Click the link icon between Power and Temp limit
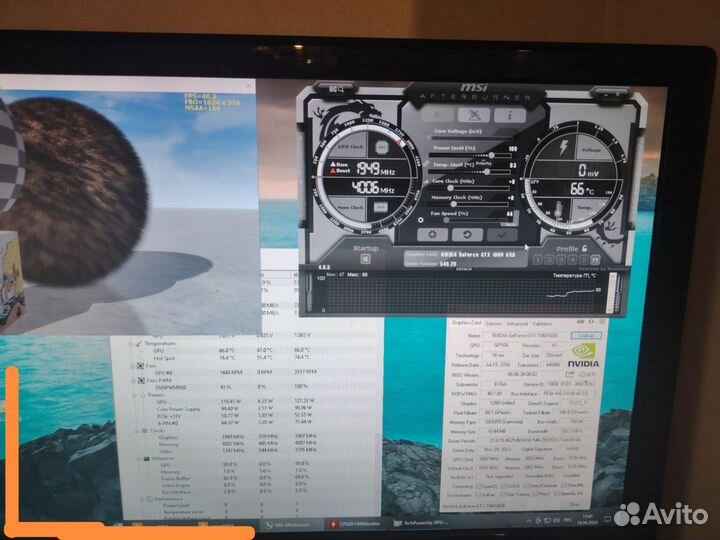The width and height of the screenshot is (720, 540). click(x=426, y=163)
